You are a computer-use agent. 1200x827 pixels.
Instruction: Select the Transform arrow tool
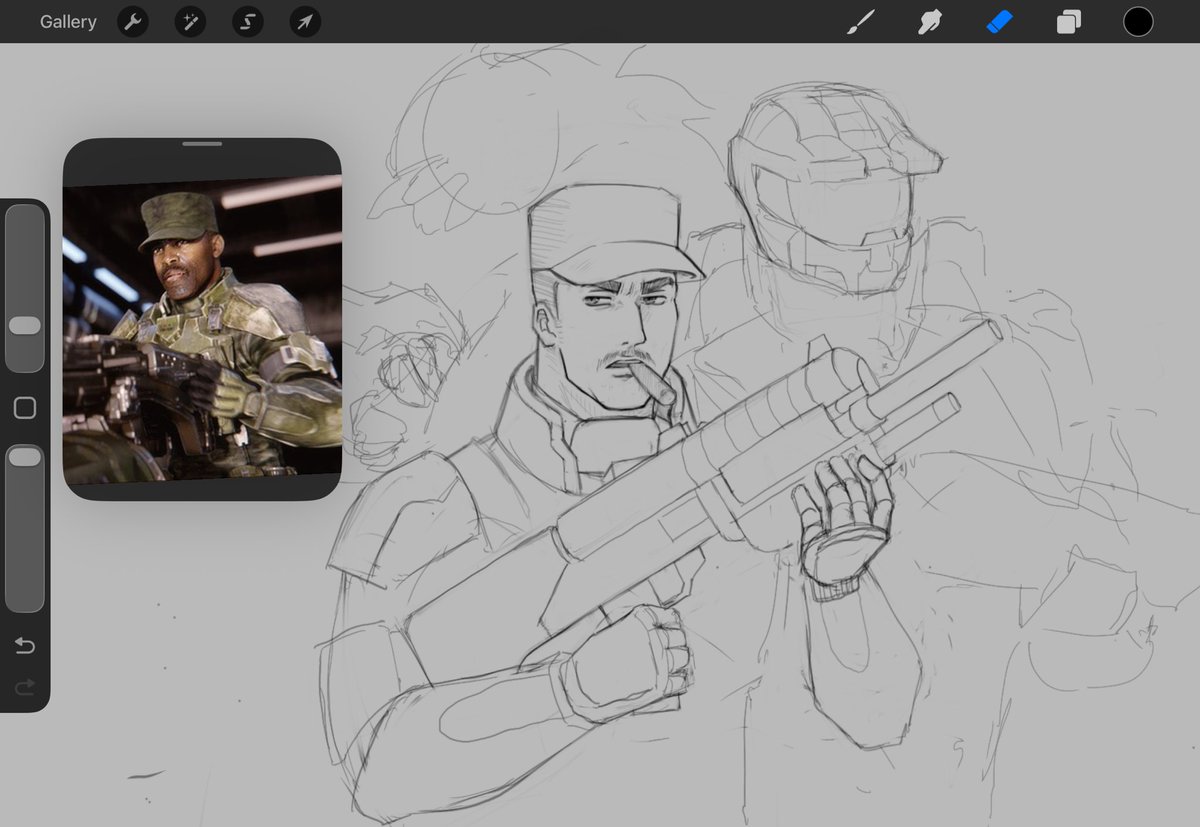[x=305, y=21]
